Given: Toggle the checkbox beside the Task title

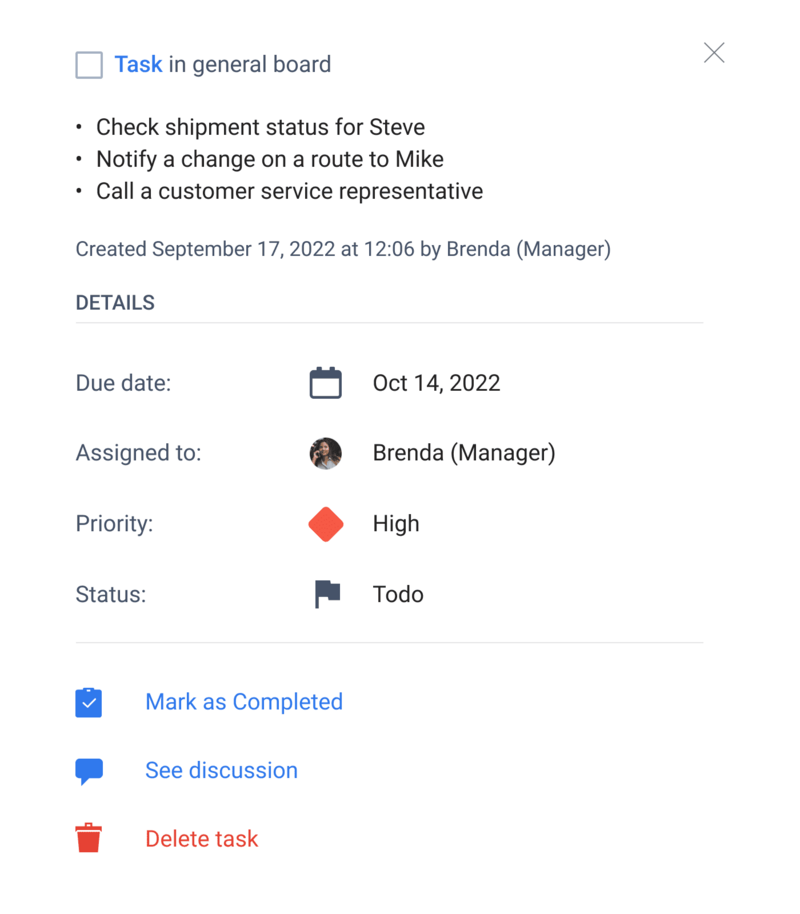Looking at the screenshot, I should [x=89, y=64].
